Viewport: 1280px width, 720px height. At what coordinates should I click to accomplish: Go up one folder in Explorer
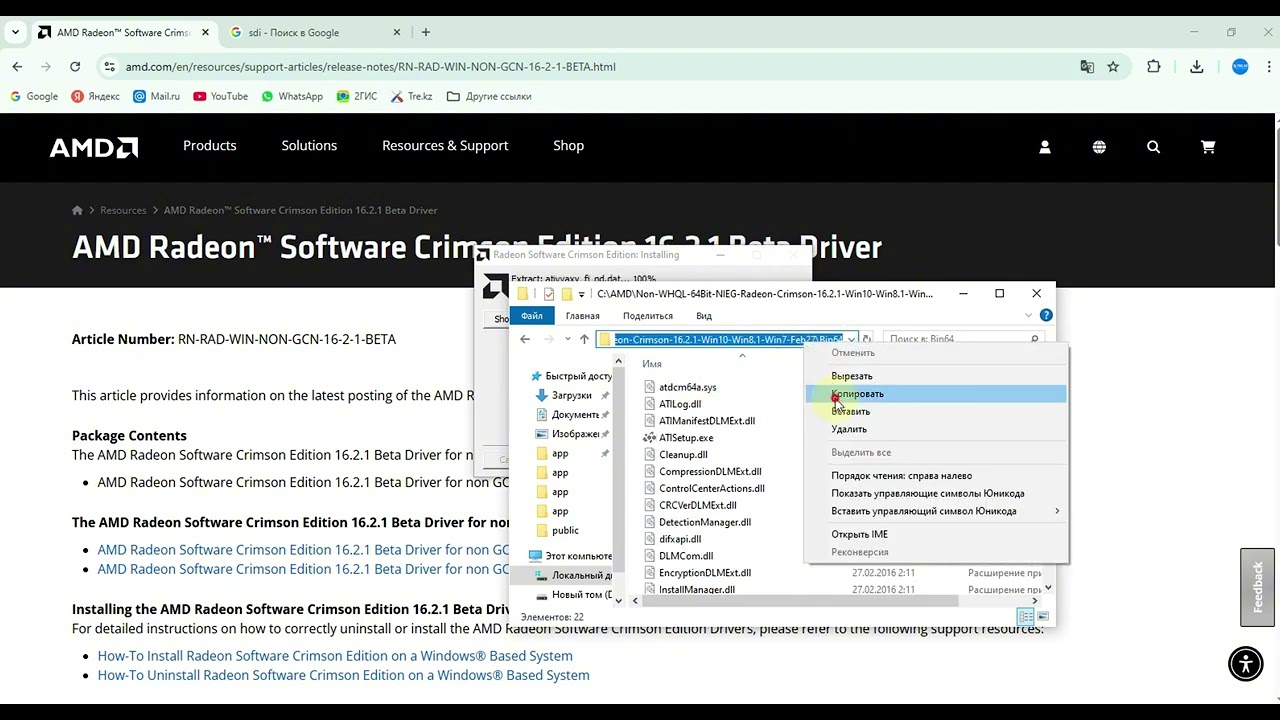[584, 339]
